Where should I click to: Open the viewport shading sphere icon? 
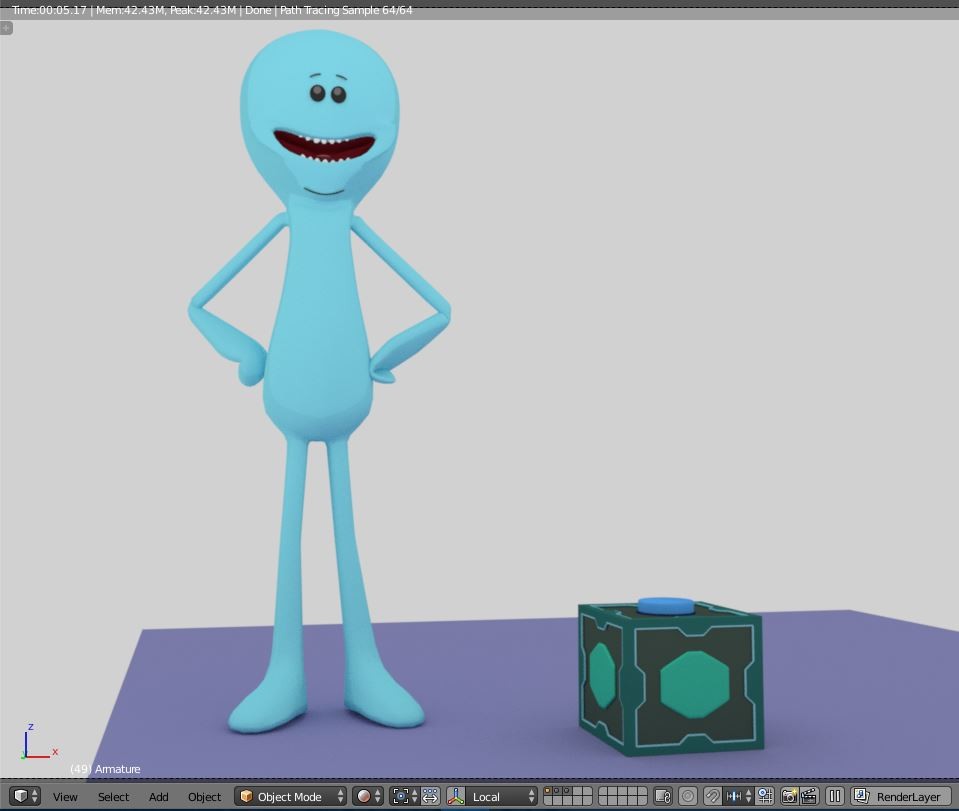click(363, 796)
